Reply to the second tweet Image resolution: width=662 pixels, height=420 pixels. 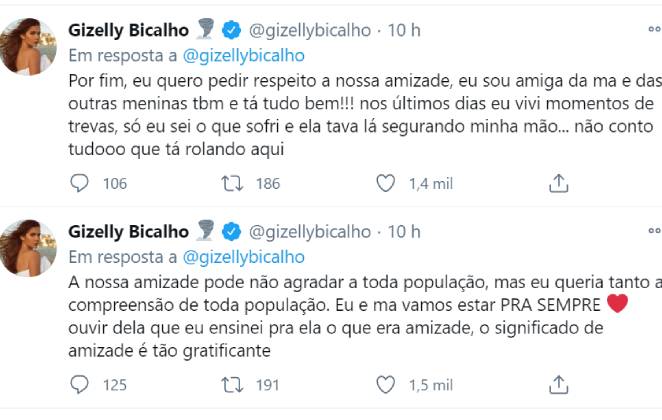pyautogui.click(x=80, y=385)
